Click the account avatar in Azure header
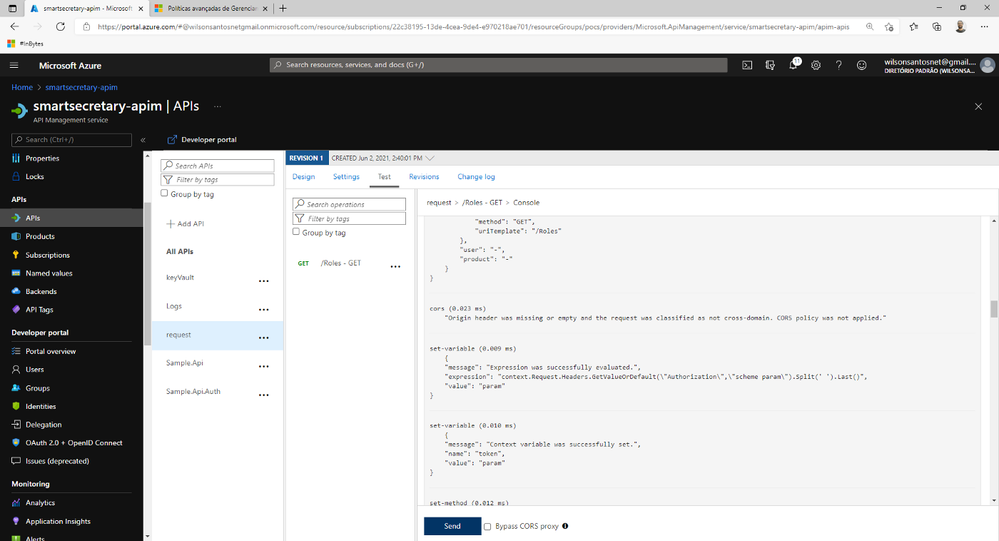 [988, 65]
